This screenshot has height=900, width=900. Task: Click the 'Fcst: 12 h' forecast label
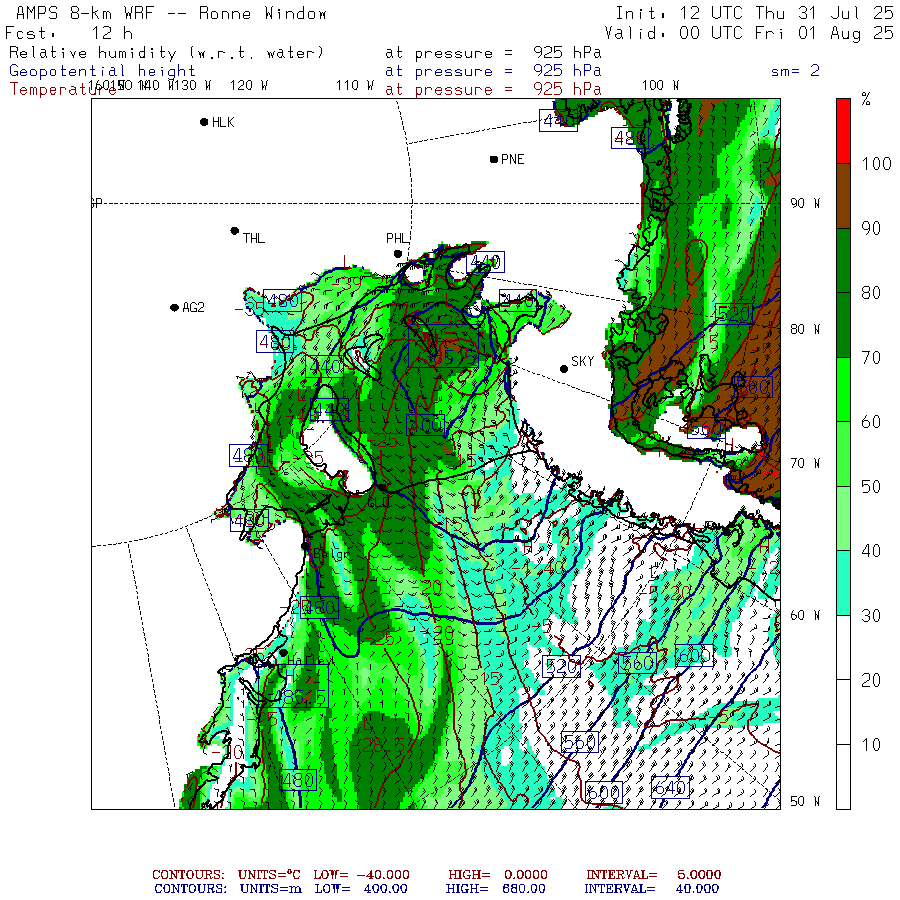pos(69,33)
